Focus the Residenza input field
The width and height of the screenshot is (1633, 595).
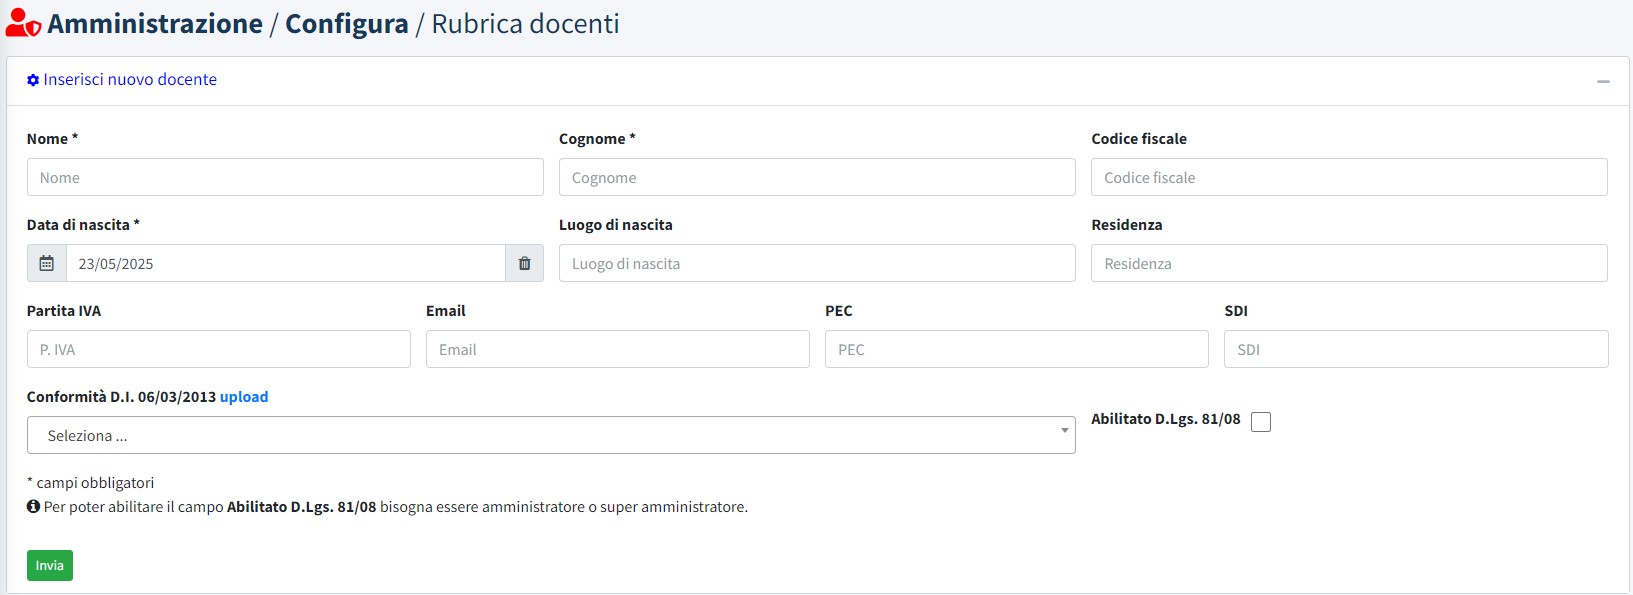pos(1349,263)
